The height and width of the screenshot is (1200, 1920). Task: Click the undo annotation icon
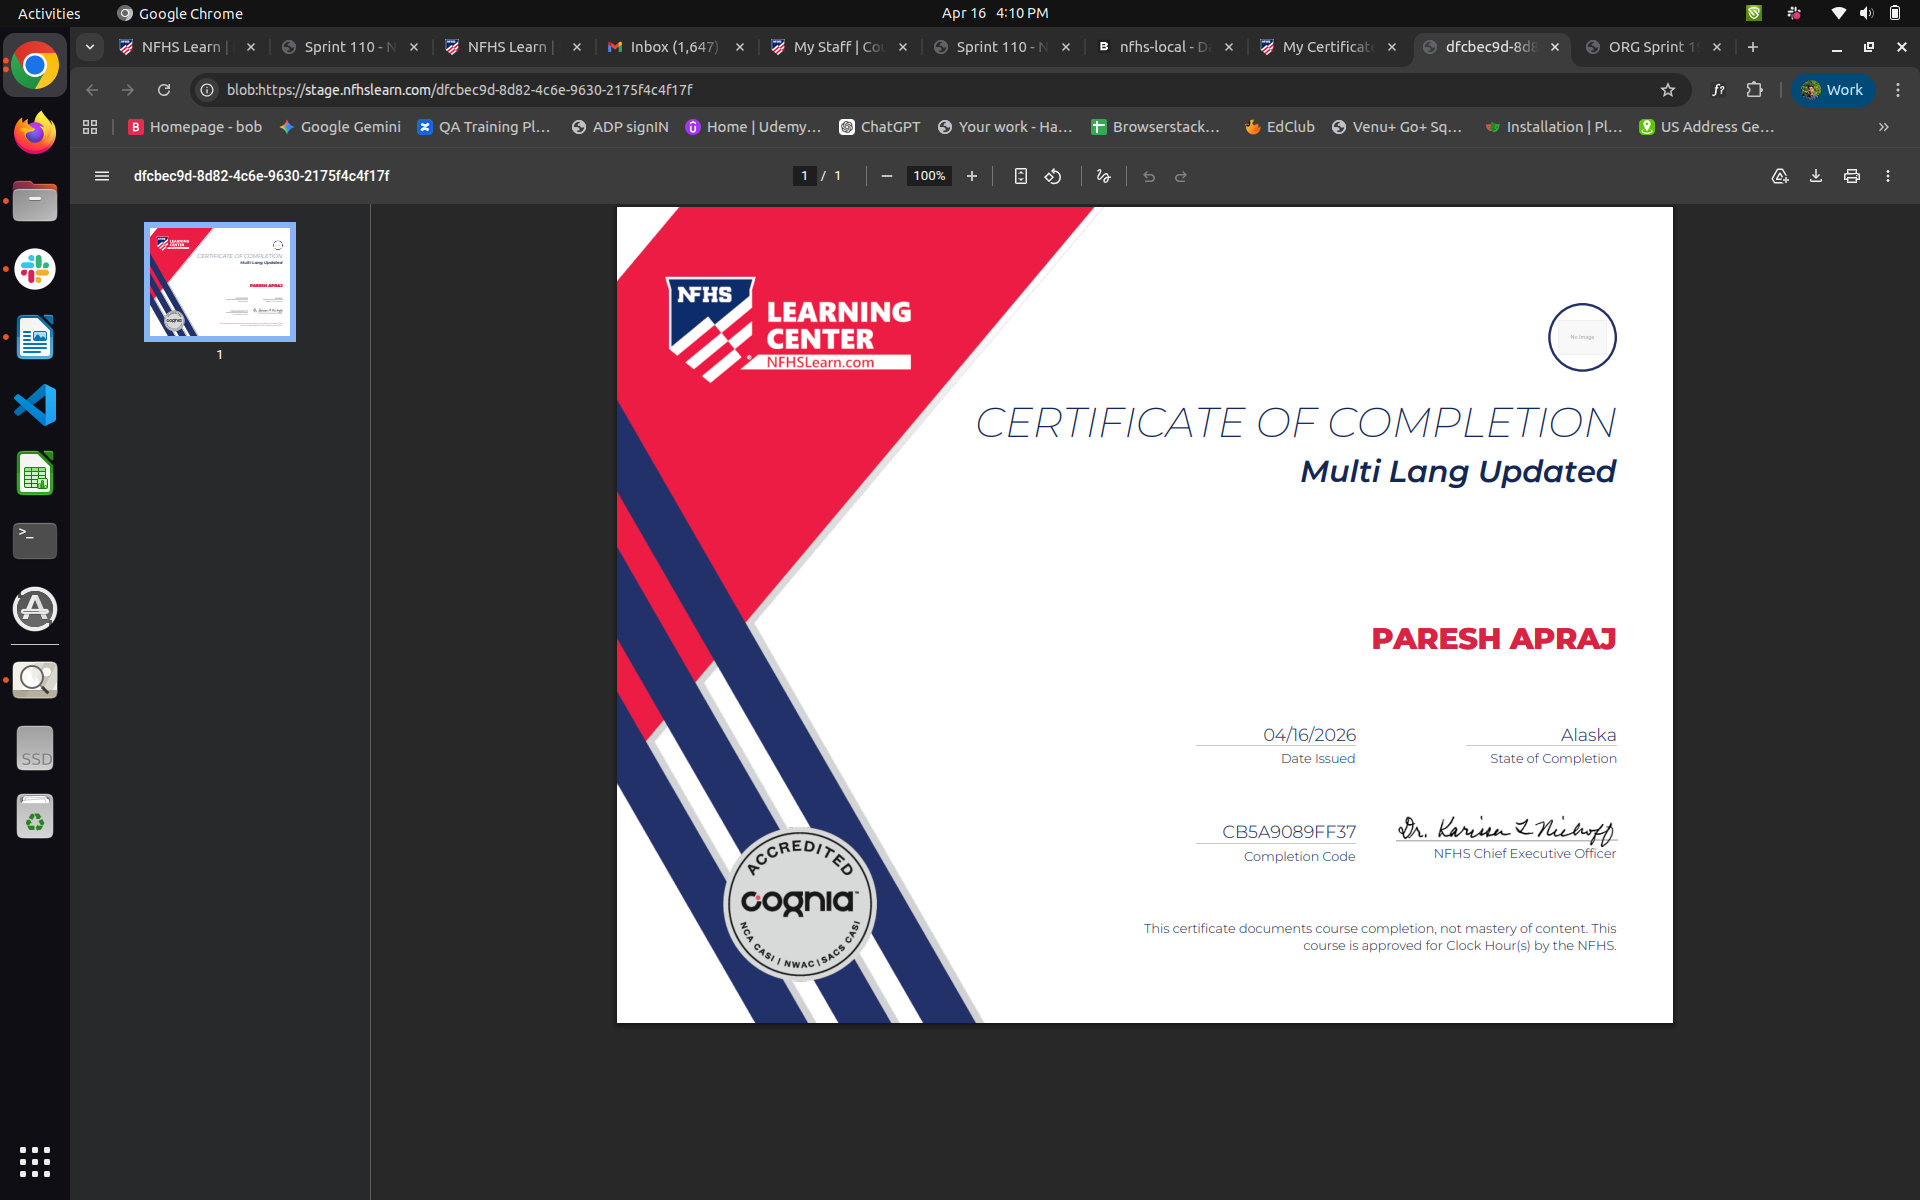1149,176
